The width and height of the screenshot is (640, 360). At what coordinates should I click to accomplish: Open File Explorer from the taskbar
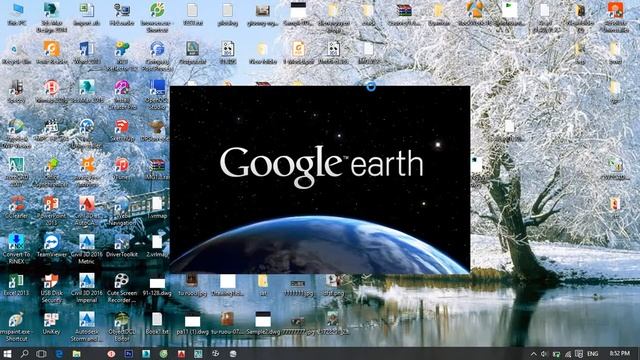(77, 353)
